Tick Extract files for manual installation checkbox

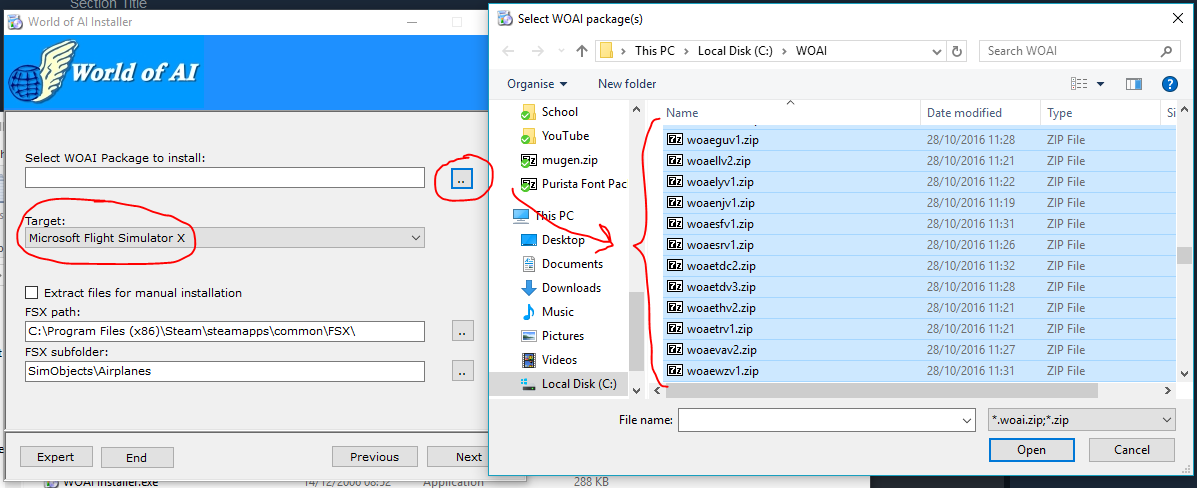click(31, 292)
